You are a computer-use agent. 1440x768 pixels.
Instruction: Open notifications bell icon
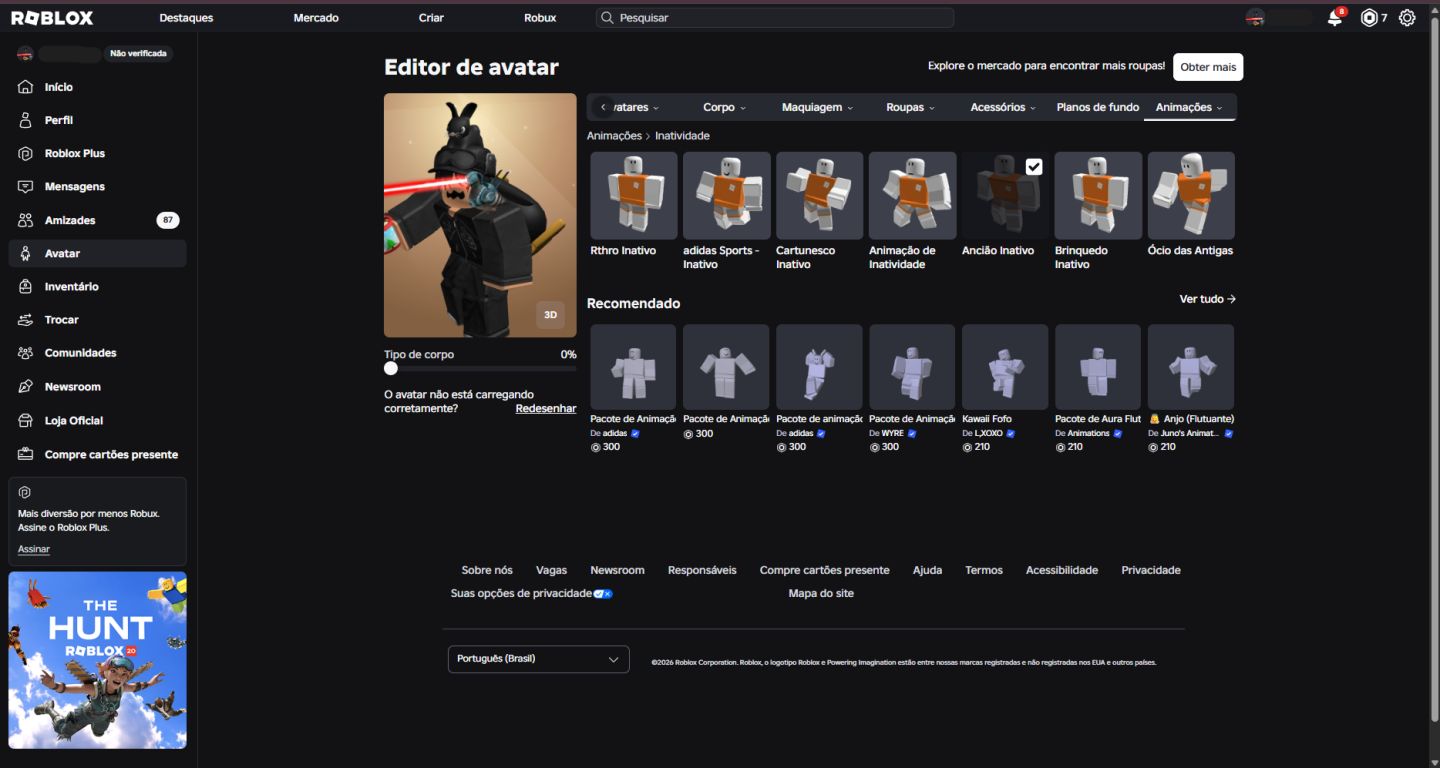pyautogui.click(x=1334, y=18)
